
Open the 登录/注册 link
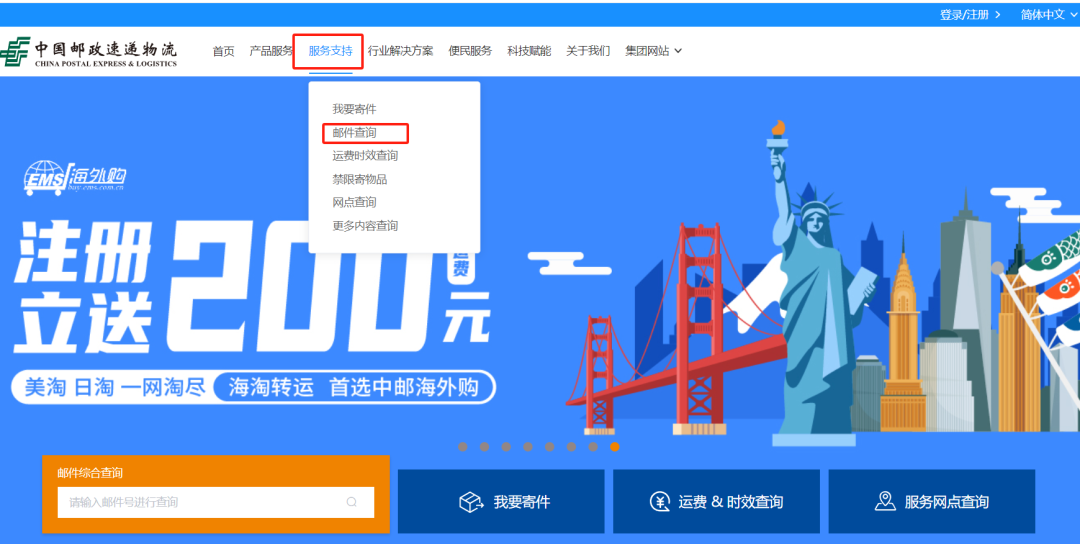970,14
